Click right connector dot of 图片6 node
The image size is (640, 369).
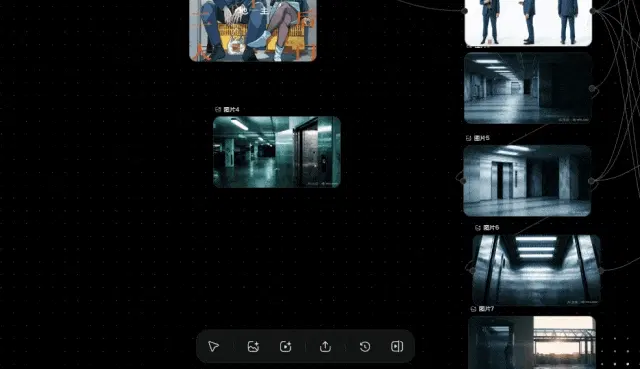click(600, 270)
